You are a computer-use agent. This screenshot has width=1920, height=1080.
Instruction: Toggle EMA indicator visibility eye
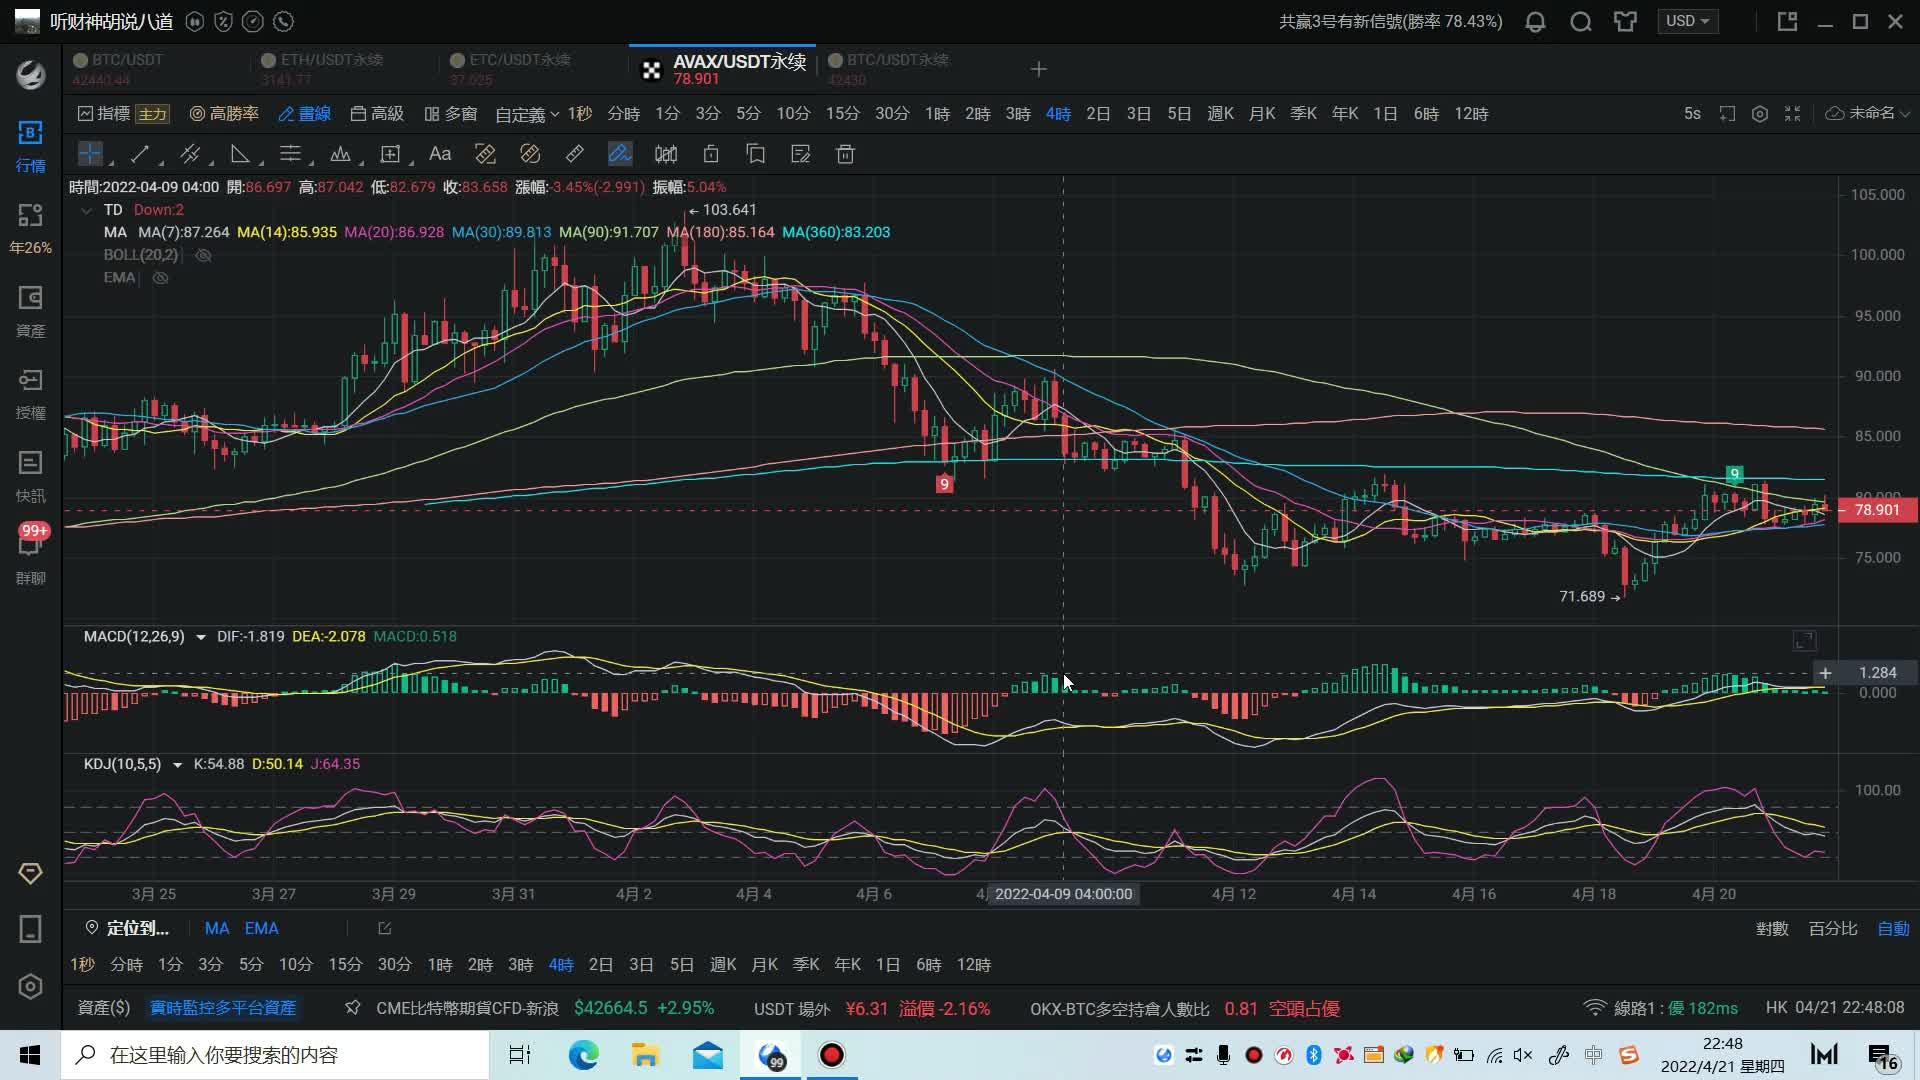click(x=160, y=278)
